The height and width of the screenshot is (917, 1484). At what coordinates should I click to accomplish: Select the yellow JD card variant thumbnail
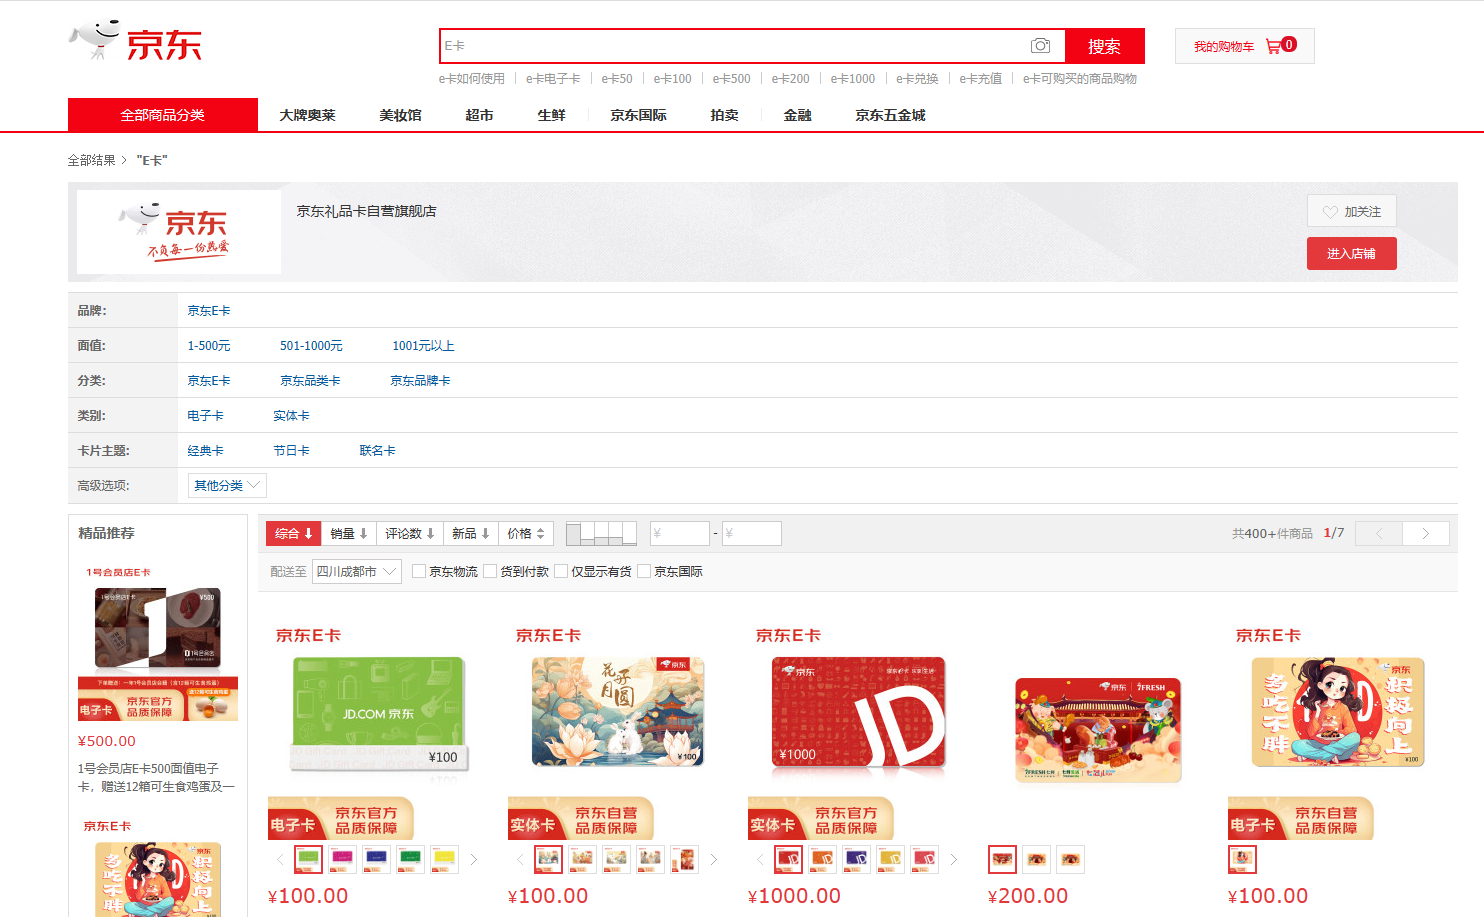coord(891,859)
